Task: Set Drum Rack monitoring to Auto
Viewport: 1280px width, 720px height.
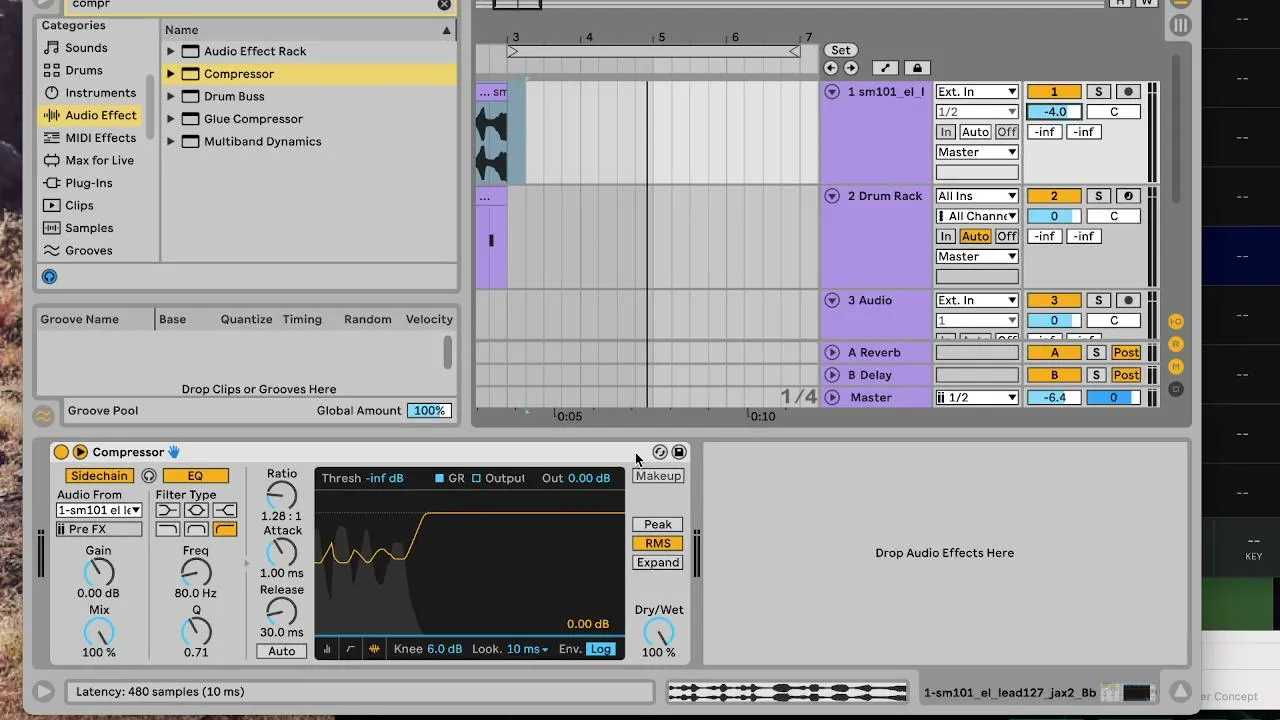Action: [975, 236]
